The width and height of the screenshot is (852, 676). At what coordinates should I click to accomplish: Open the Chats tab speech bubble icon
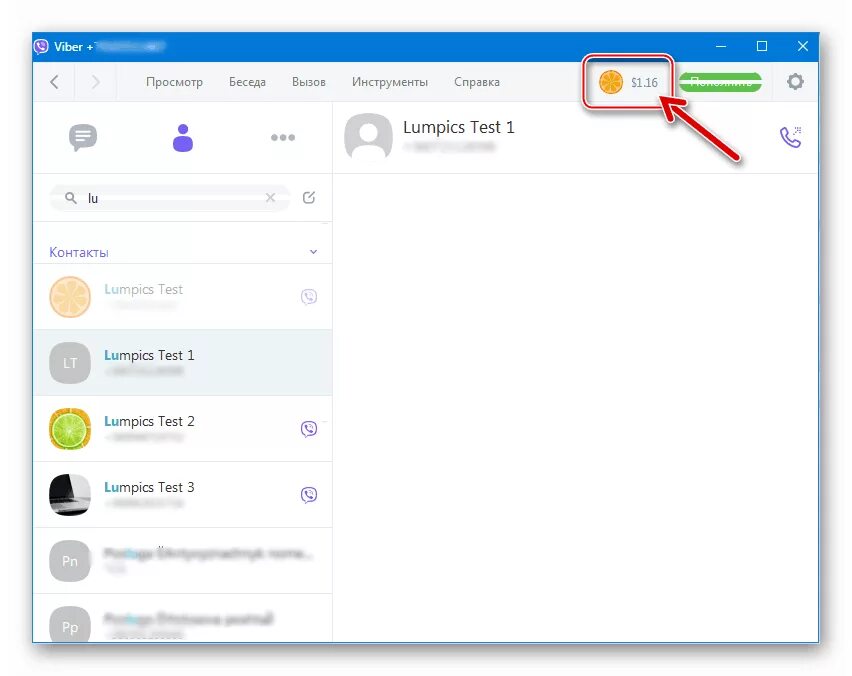coord(83,137)
